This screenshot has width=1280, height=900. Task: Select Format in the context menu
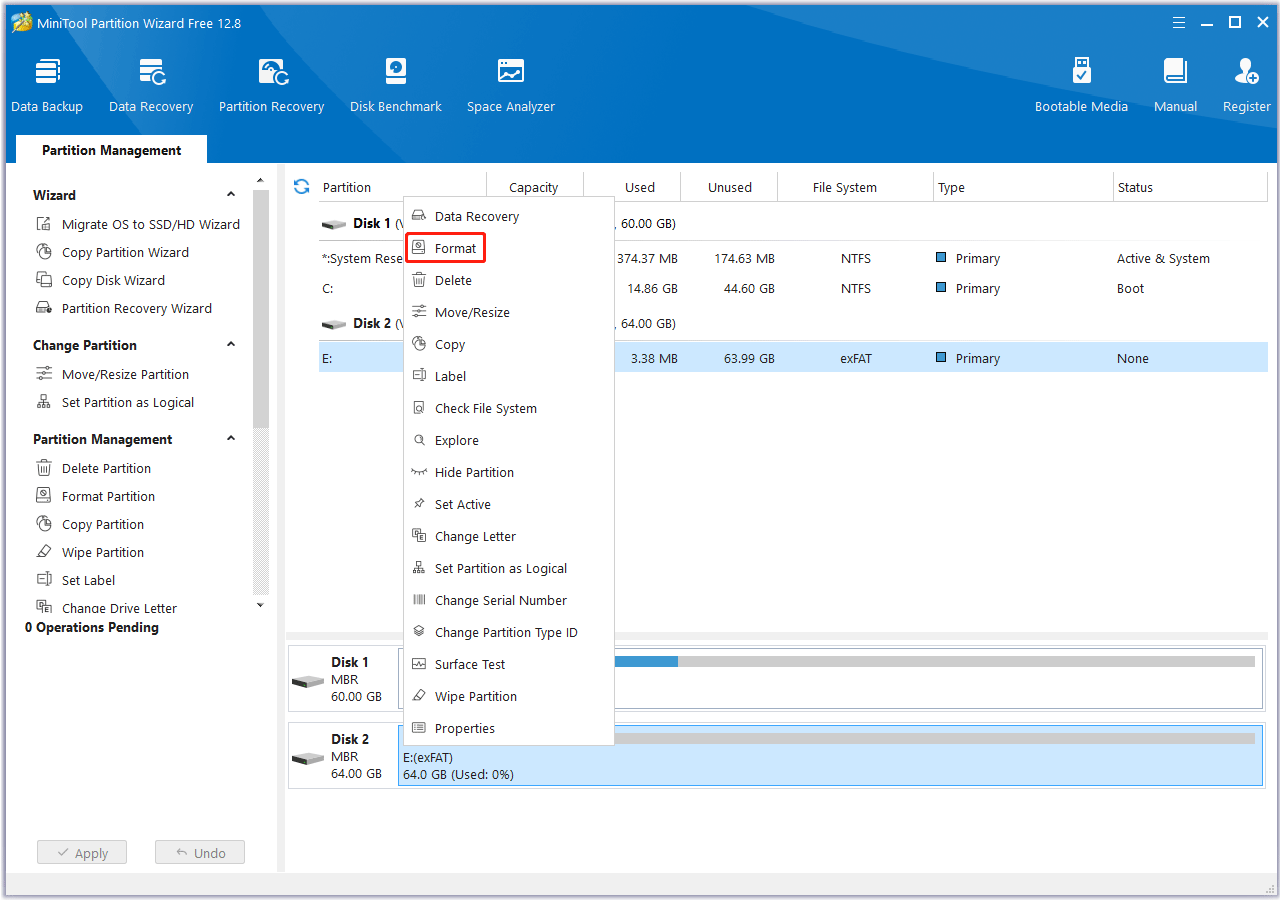tap(508, 248)
